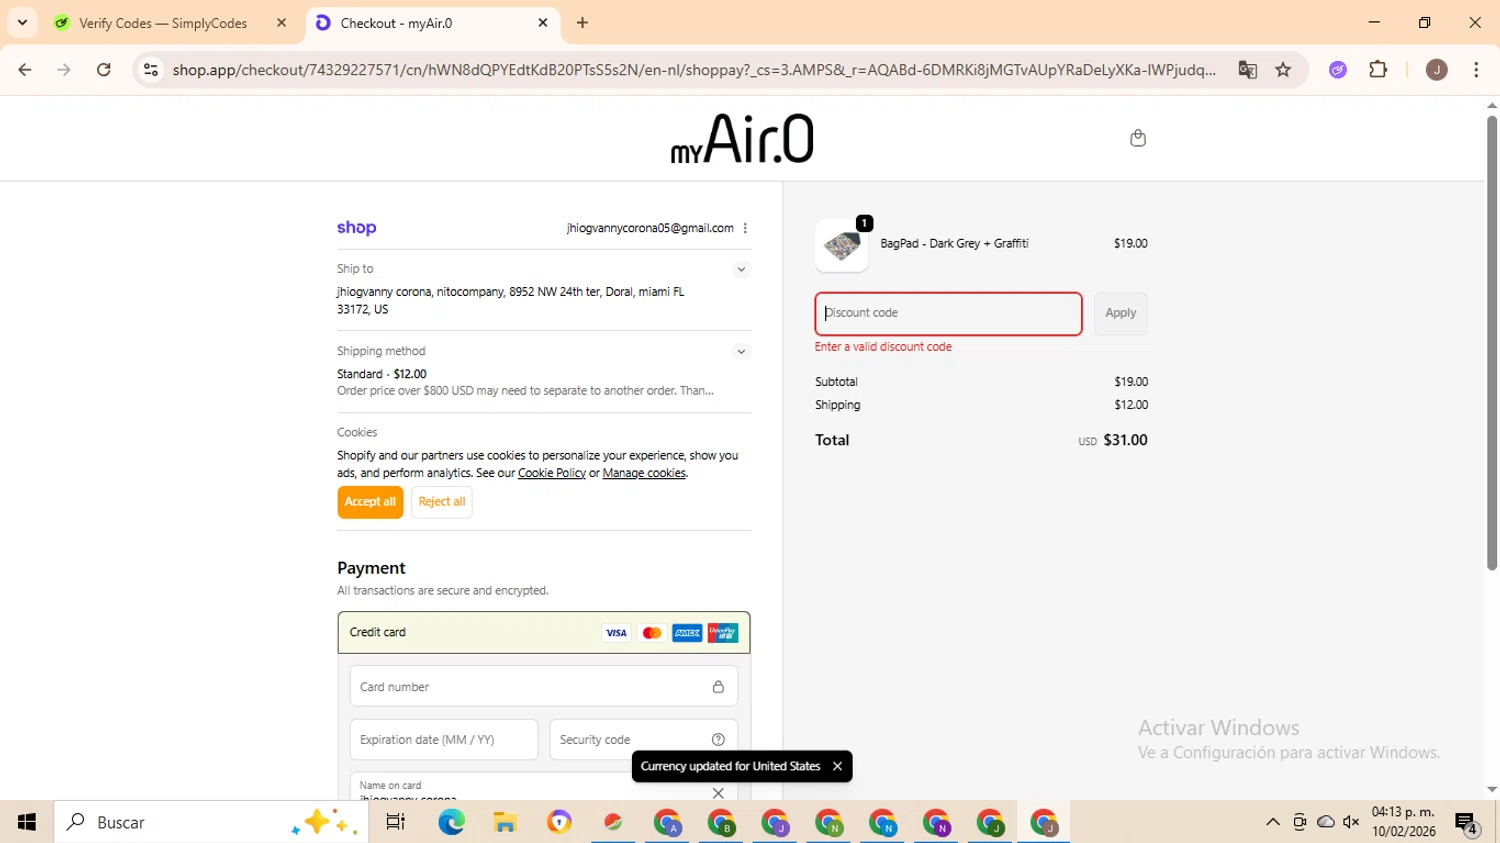The width and height of the screenshot is (1500, 843).
Task: Close the Checkout myAir.0 tab
Action: point(543,23)
